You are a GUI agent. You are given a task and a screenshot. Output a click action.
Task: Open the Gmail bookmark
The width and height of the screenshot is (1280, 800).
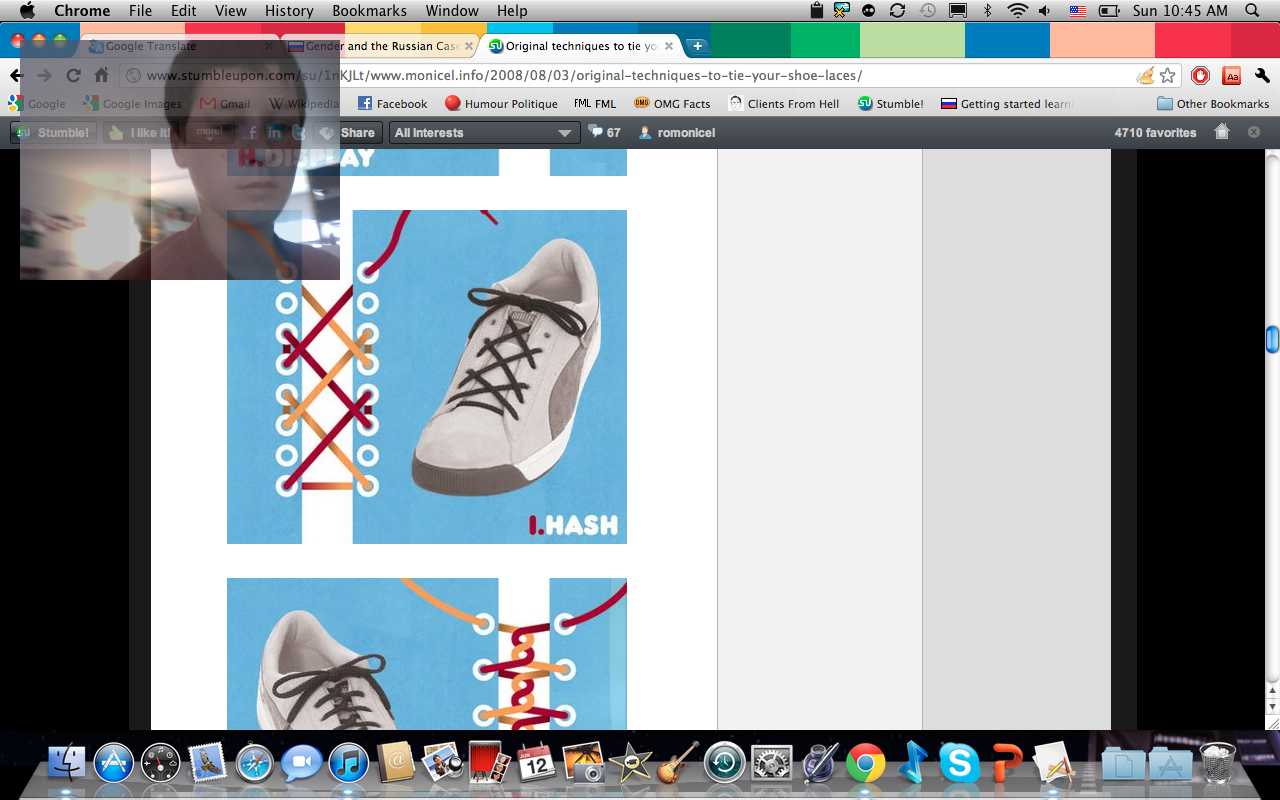[x=225, y=103]
